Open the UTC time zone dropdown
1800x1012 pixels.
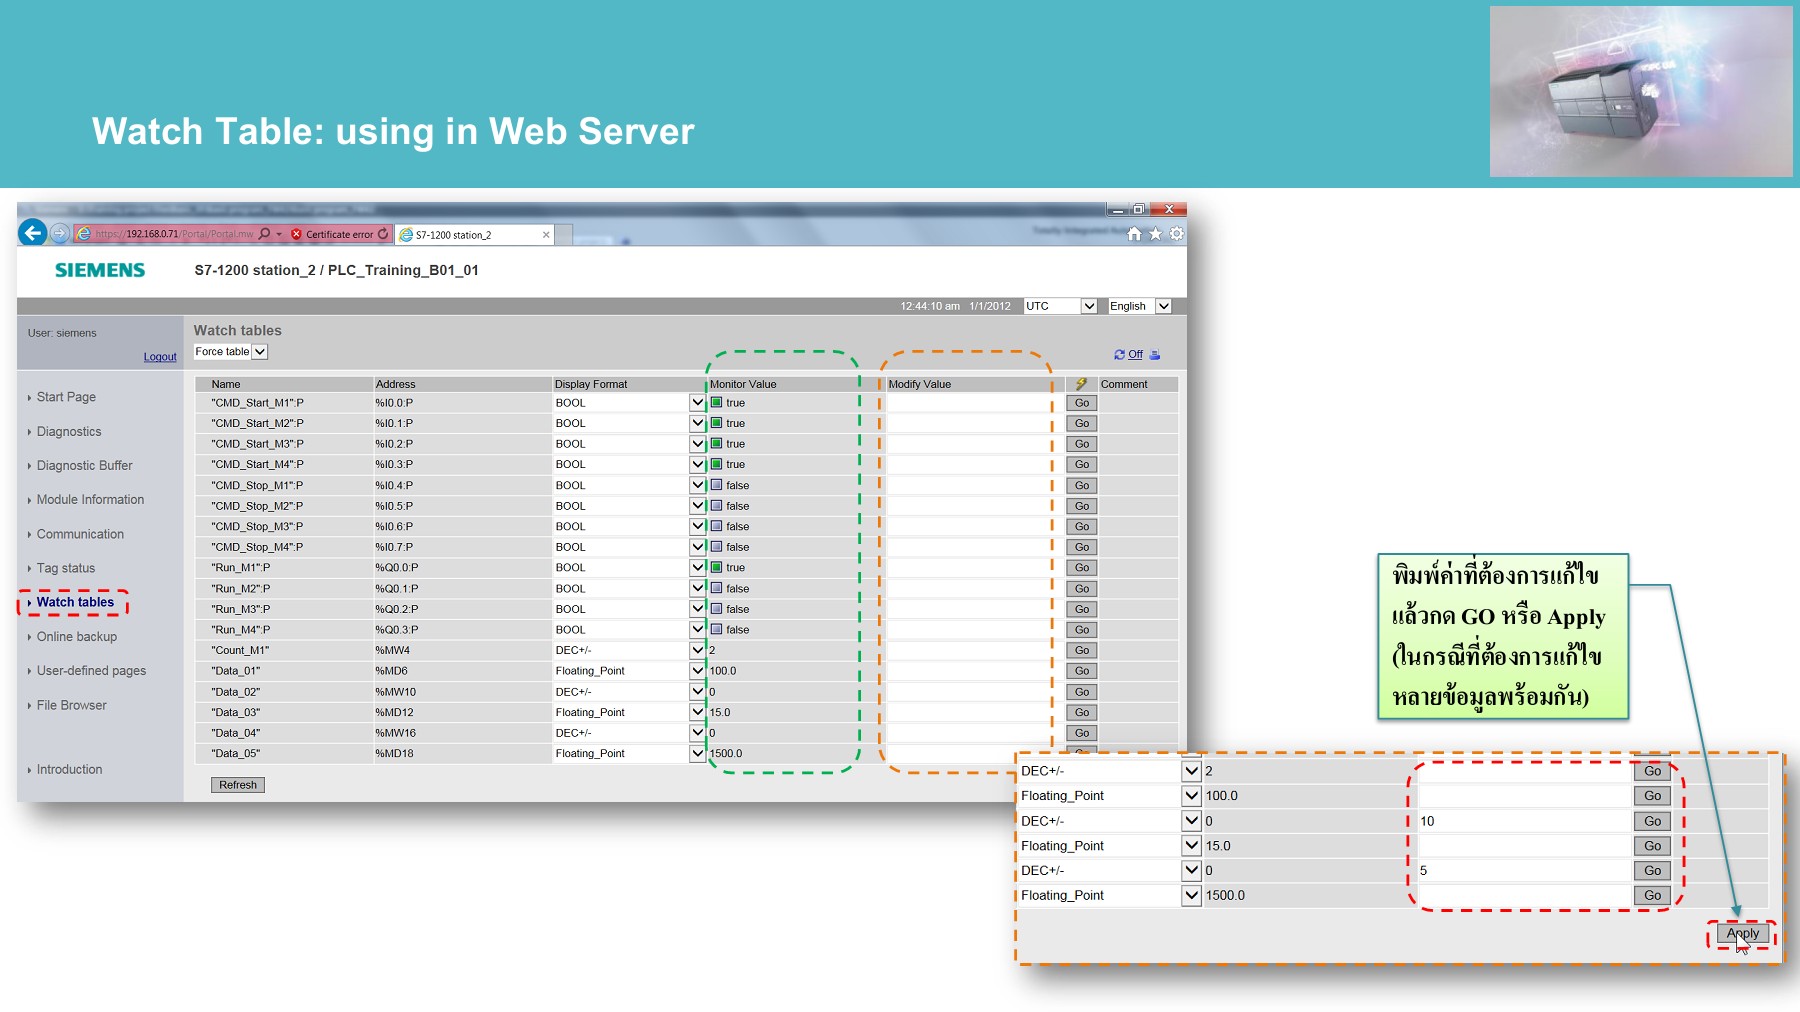[1089, 306]
